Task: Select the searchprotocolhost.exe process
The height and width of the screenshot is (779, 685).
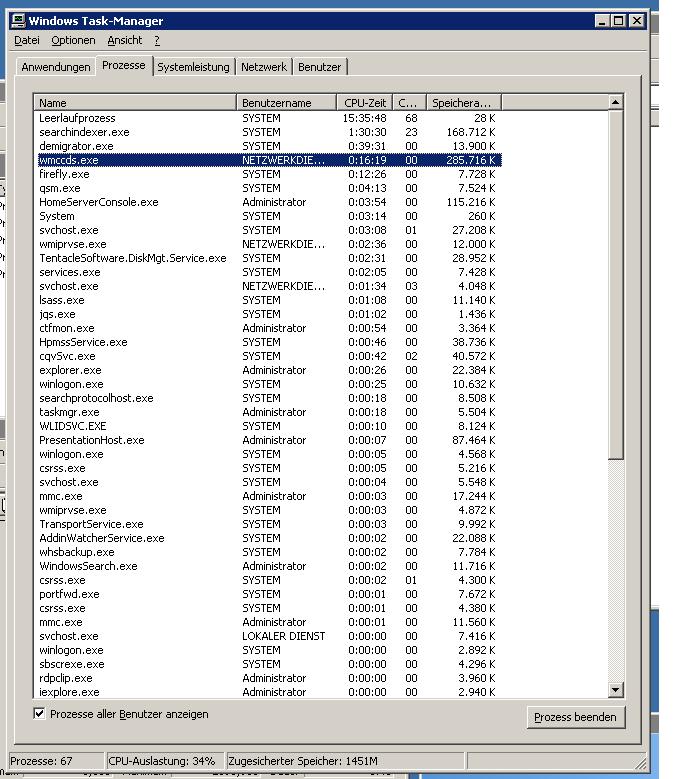Action: pyautogui.click(x=269, y=398)
